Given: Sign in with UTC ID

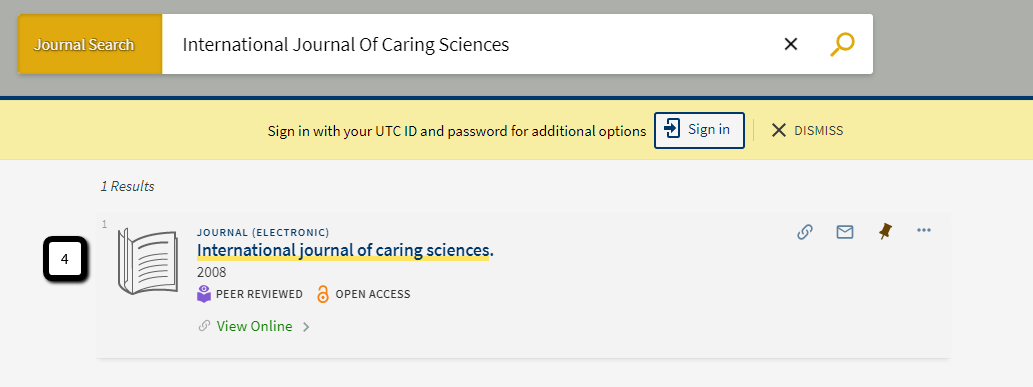Looking at the screenshot, I should click(x=699, y=130).
